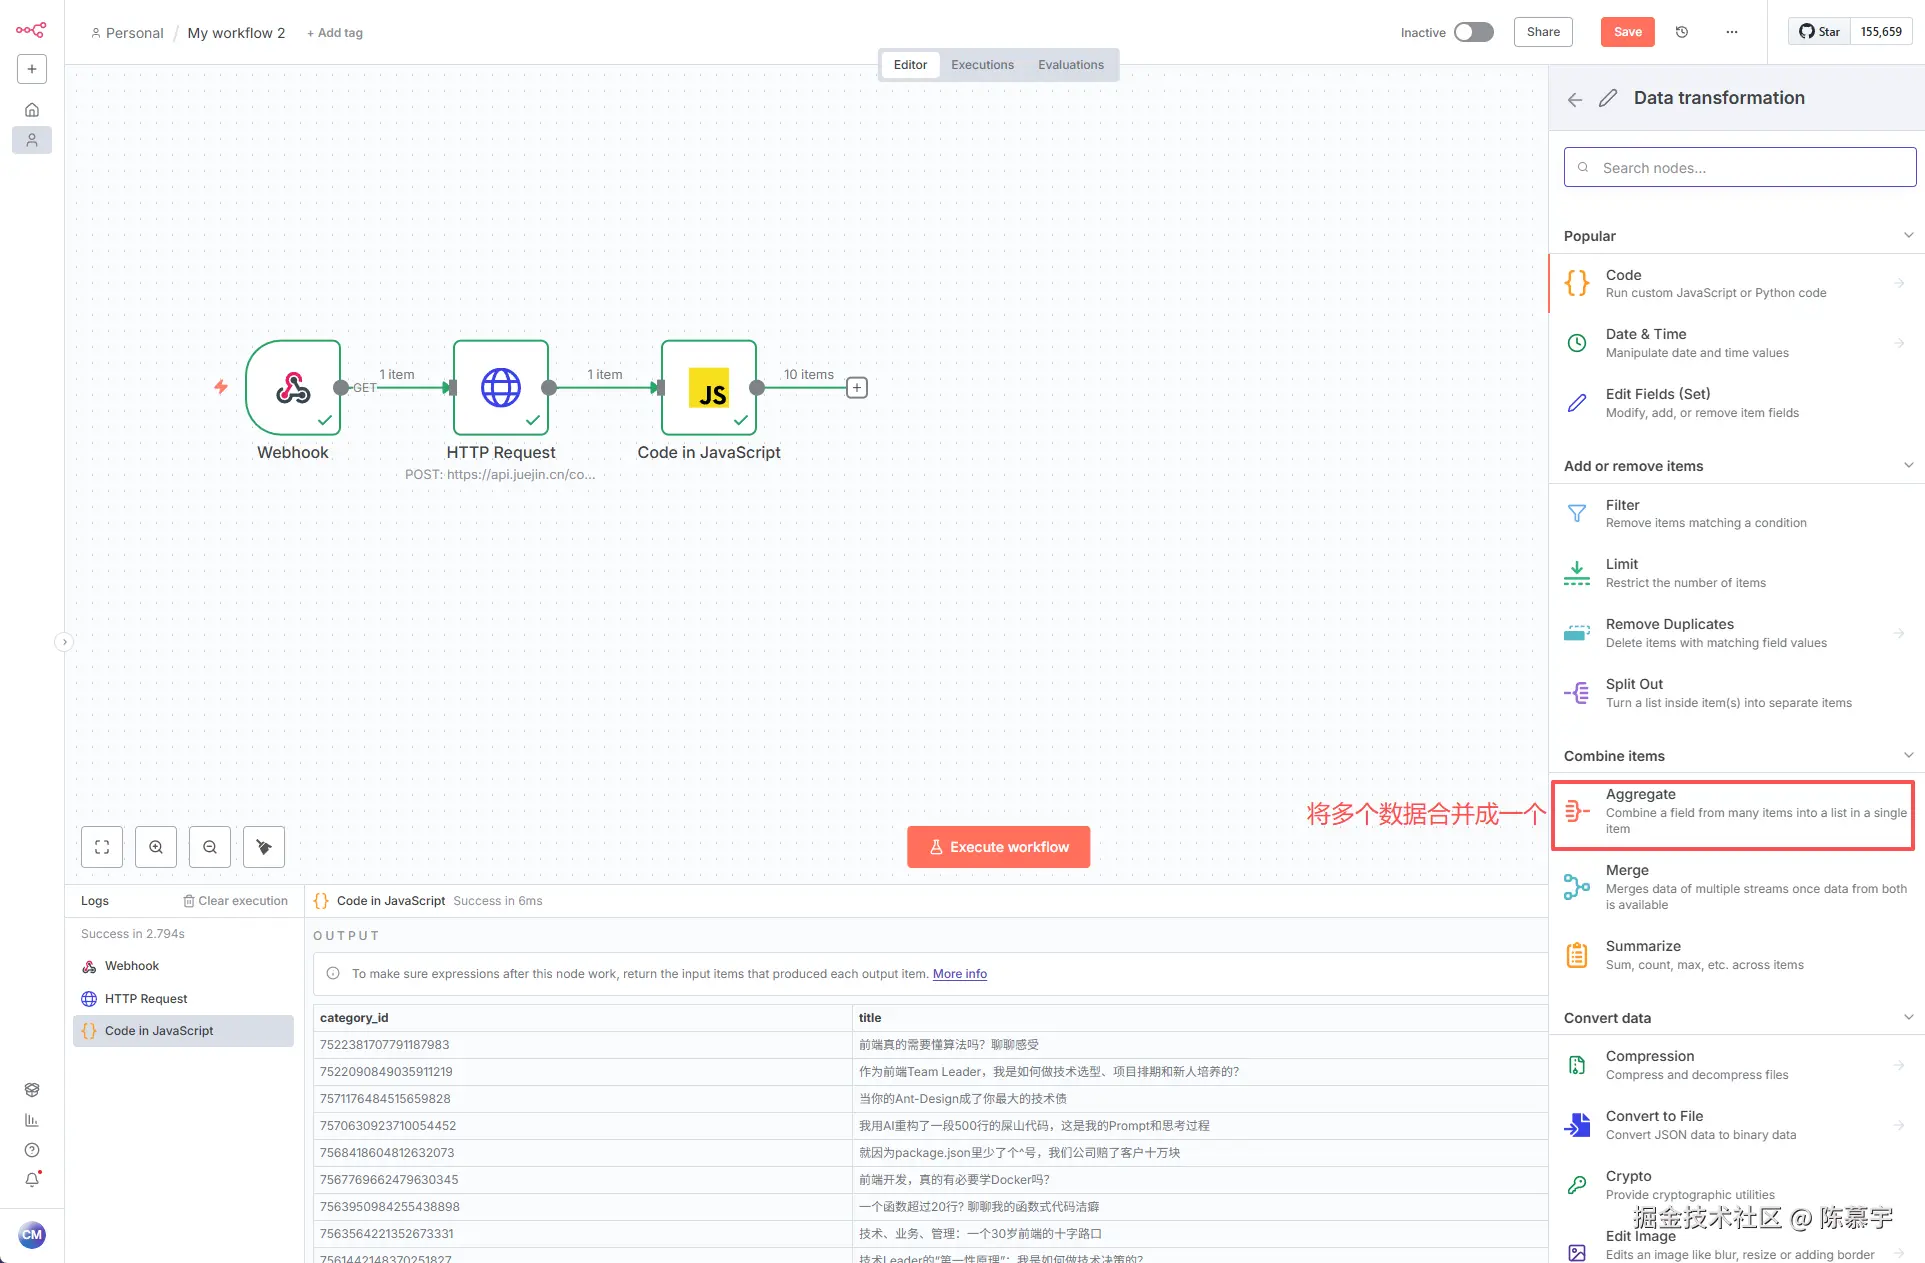
Task: Switch to the Evaluations tab
Action: pyautogui.click(x=1070, y=65)
